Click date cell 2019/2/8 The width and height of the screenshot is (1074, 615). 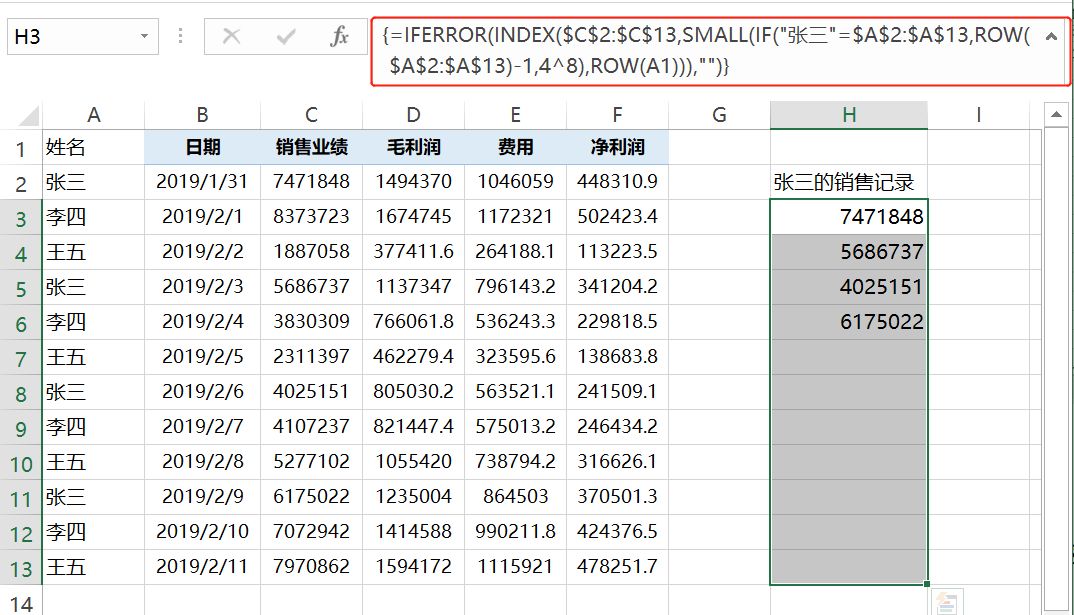(x=202, y=462)
